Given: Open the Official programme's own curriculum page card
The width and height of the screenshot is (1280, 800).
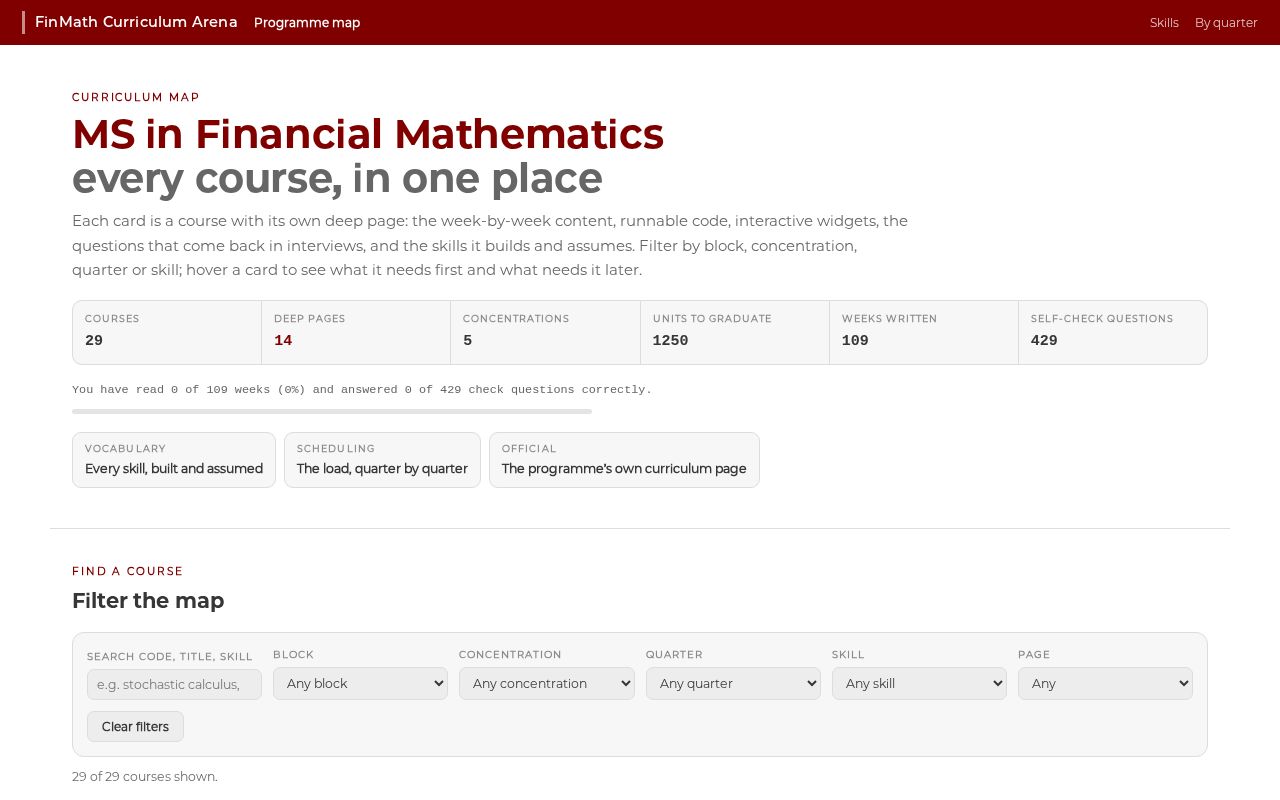Looking at the screenshot, I should click(x=624, y=460).
